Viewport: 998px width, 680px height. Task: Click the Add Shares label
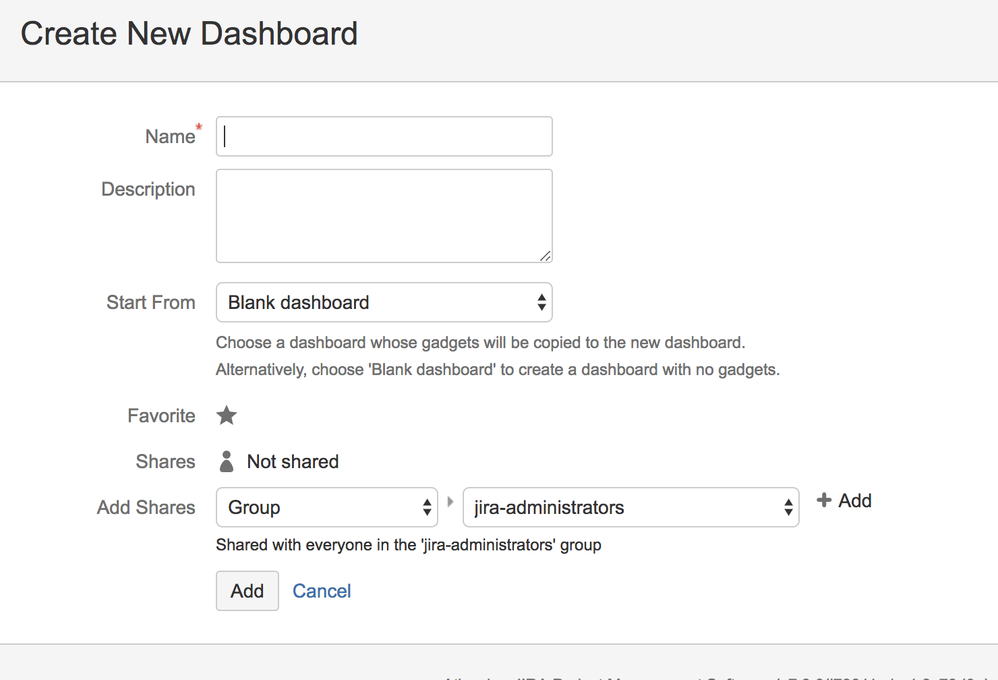pyautogui.click(x=146, y=507)
